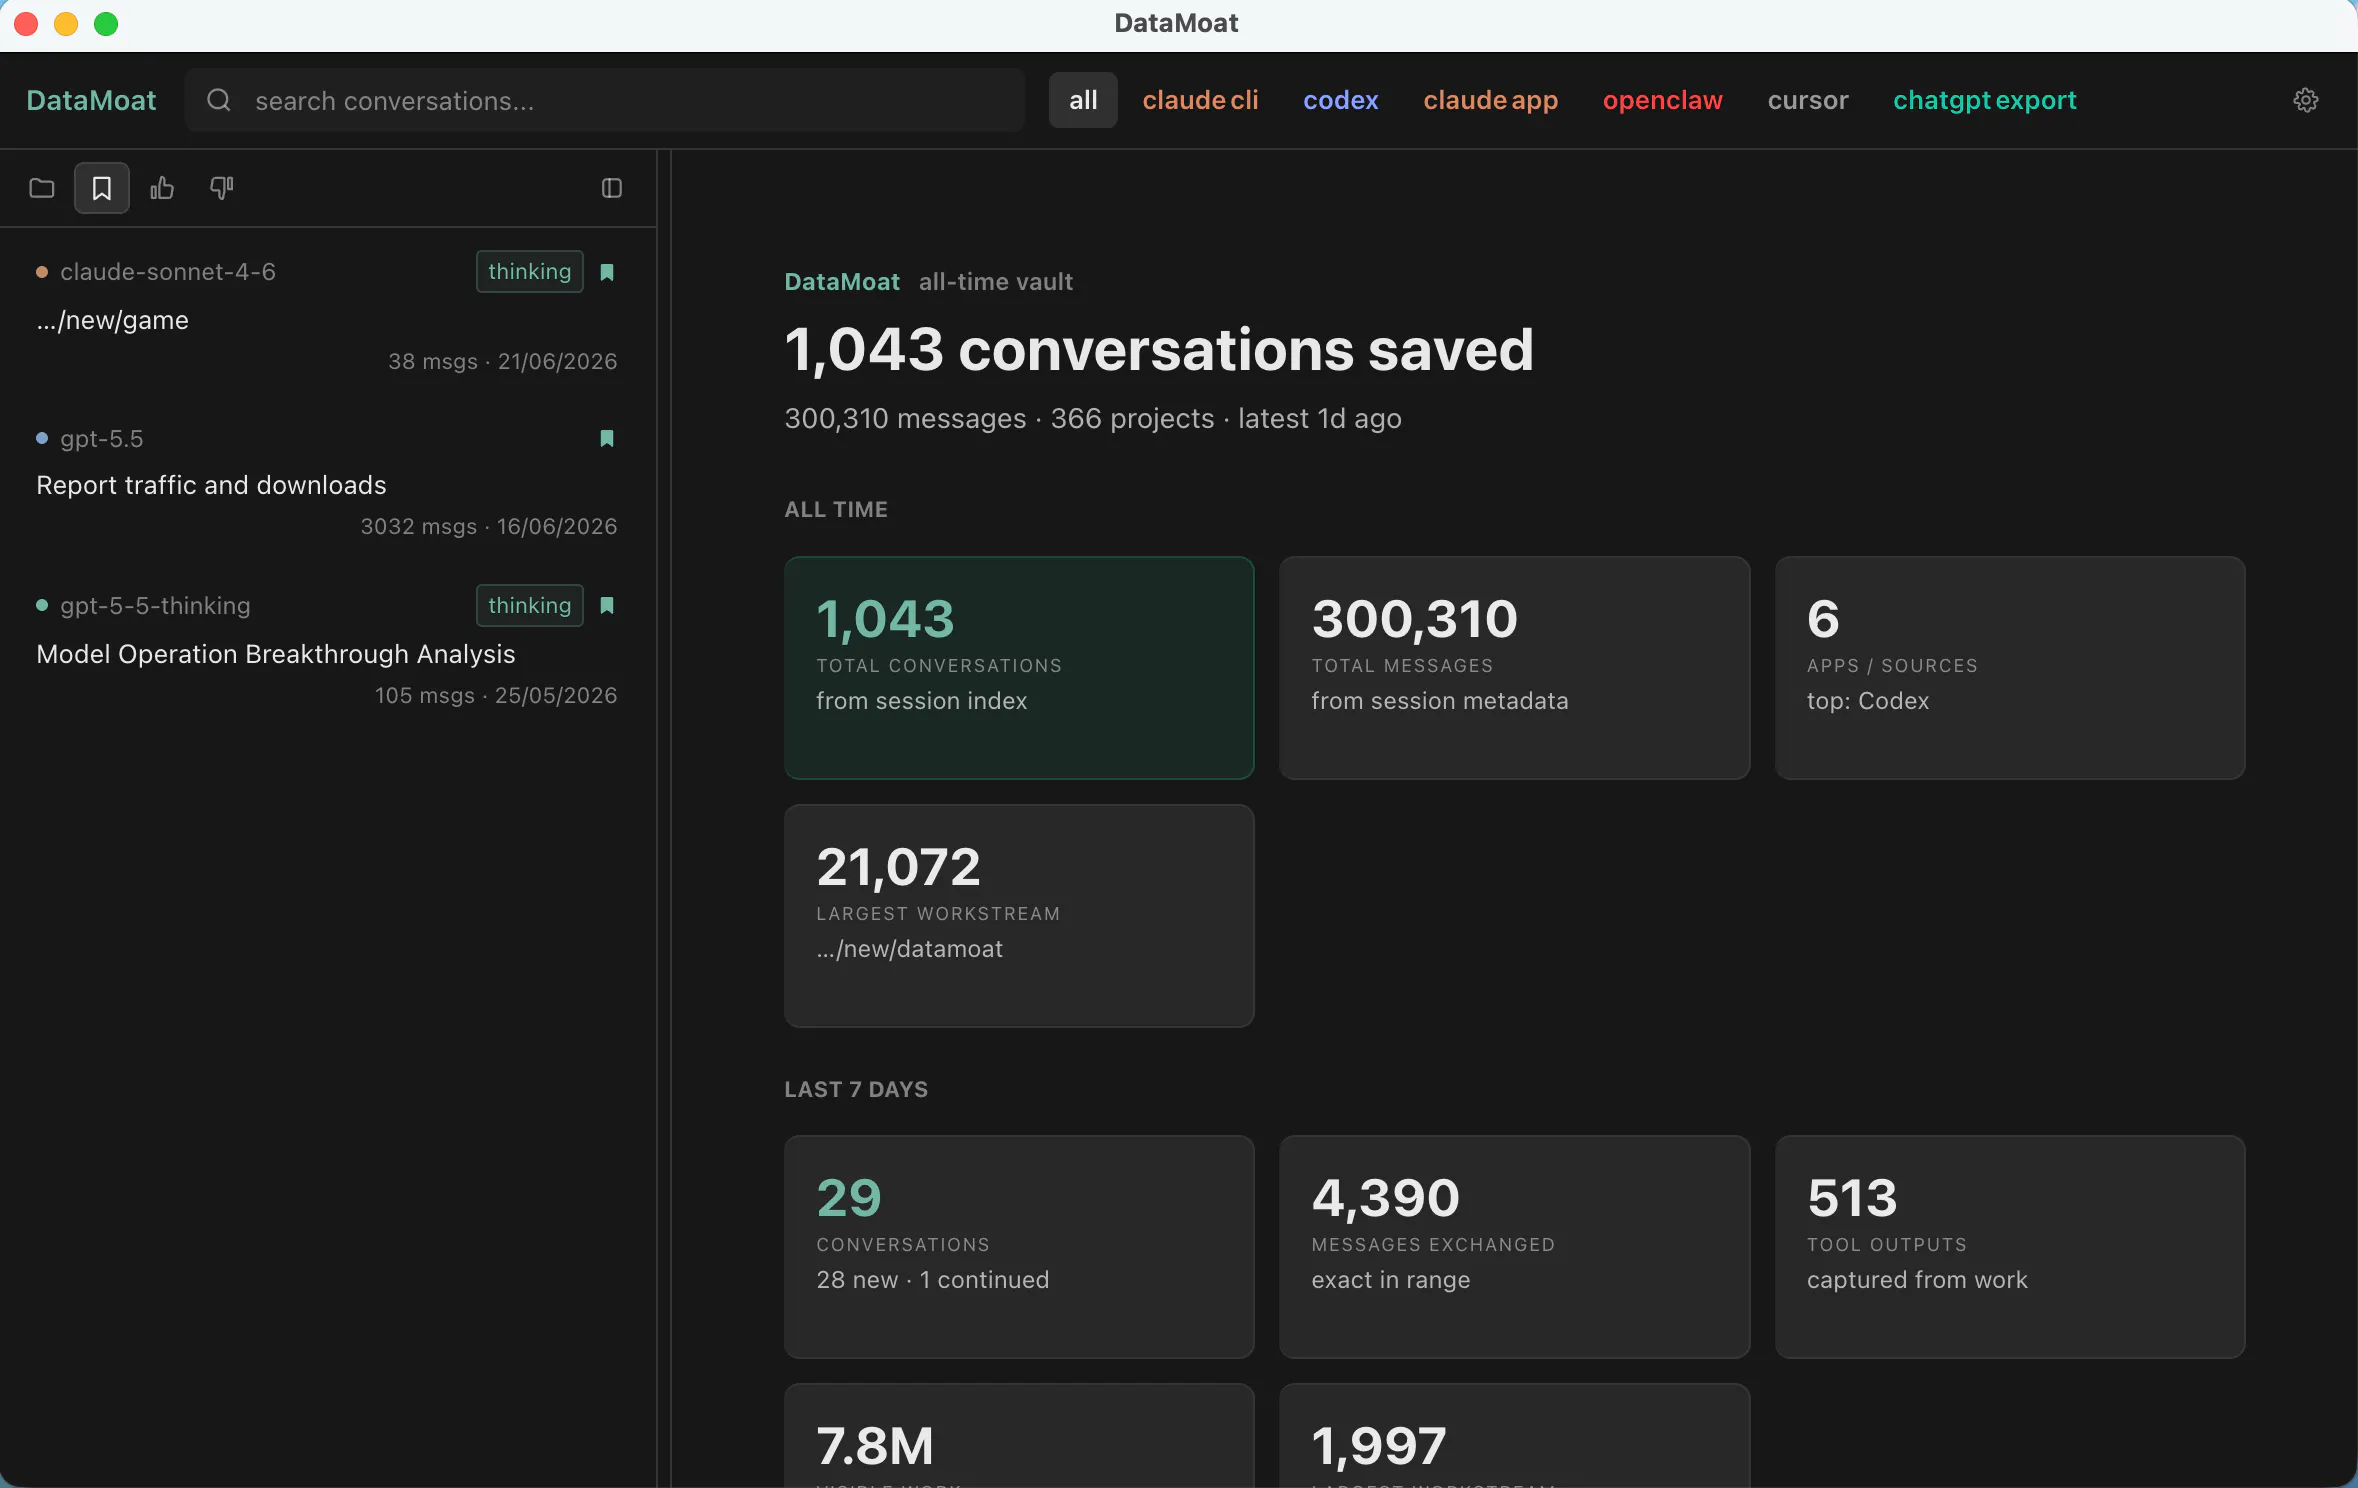Screen dimensions: 2358x1488
Task: Filter by thumbs up icon
Action: coord(162,188)
